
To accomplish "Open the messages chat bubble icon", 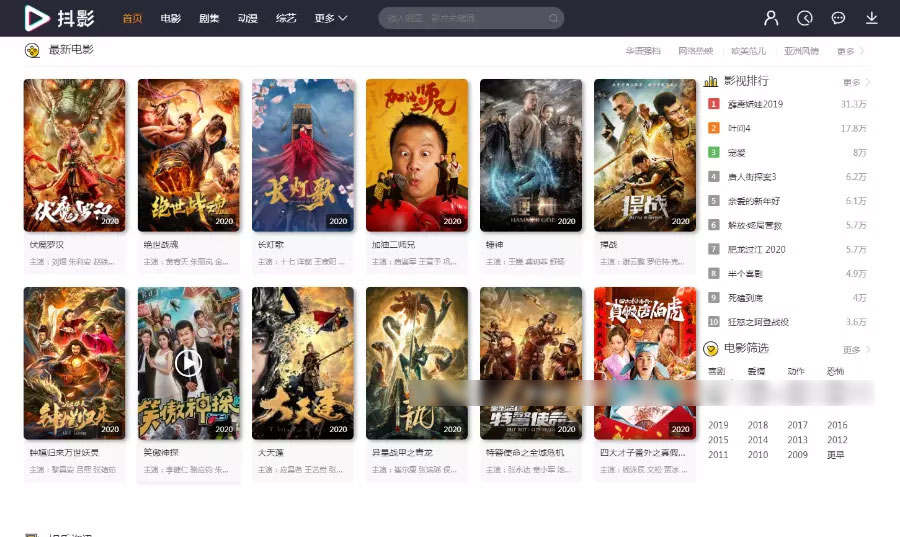I will click(838, 18).
